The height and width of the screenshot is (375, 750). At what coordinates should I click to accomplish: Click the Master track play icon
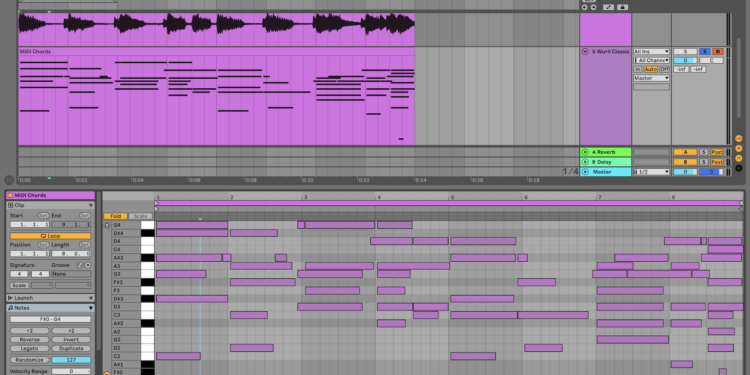[x=585, y=172]
